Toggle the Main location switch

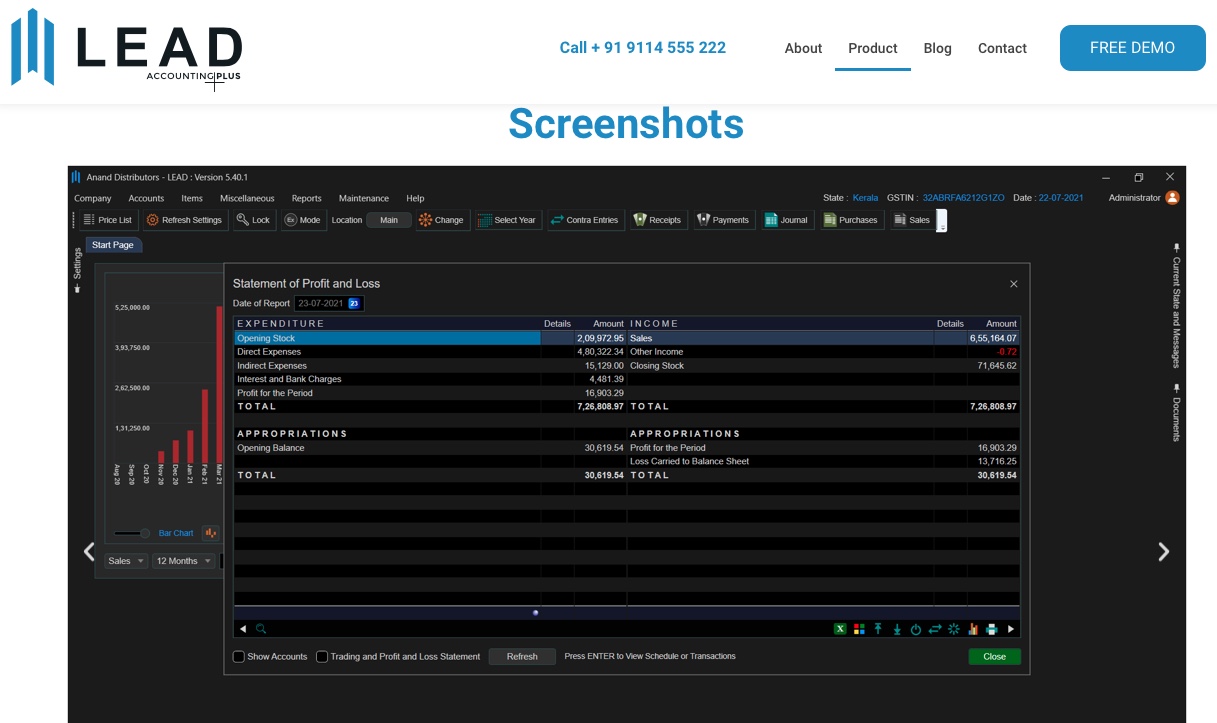pyautogui.click(x=389, y=220)
